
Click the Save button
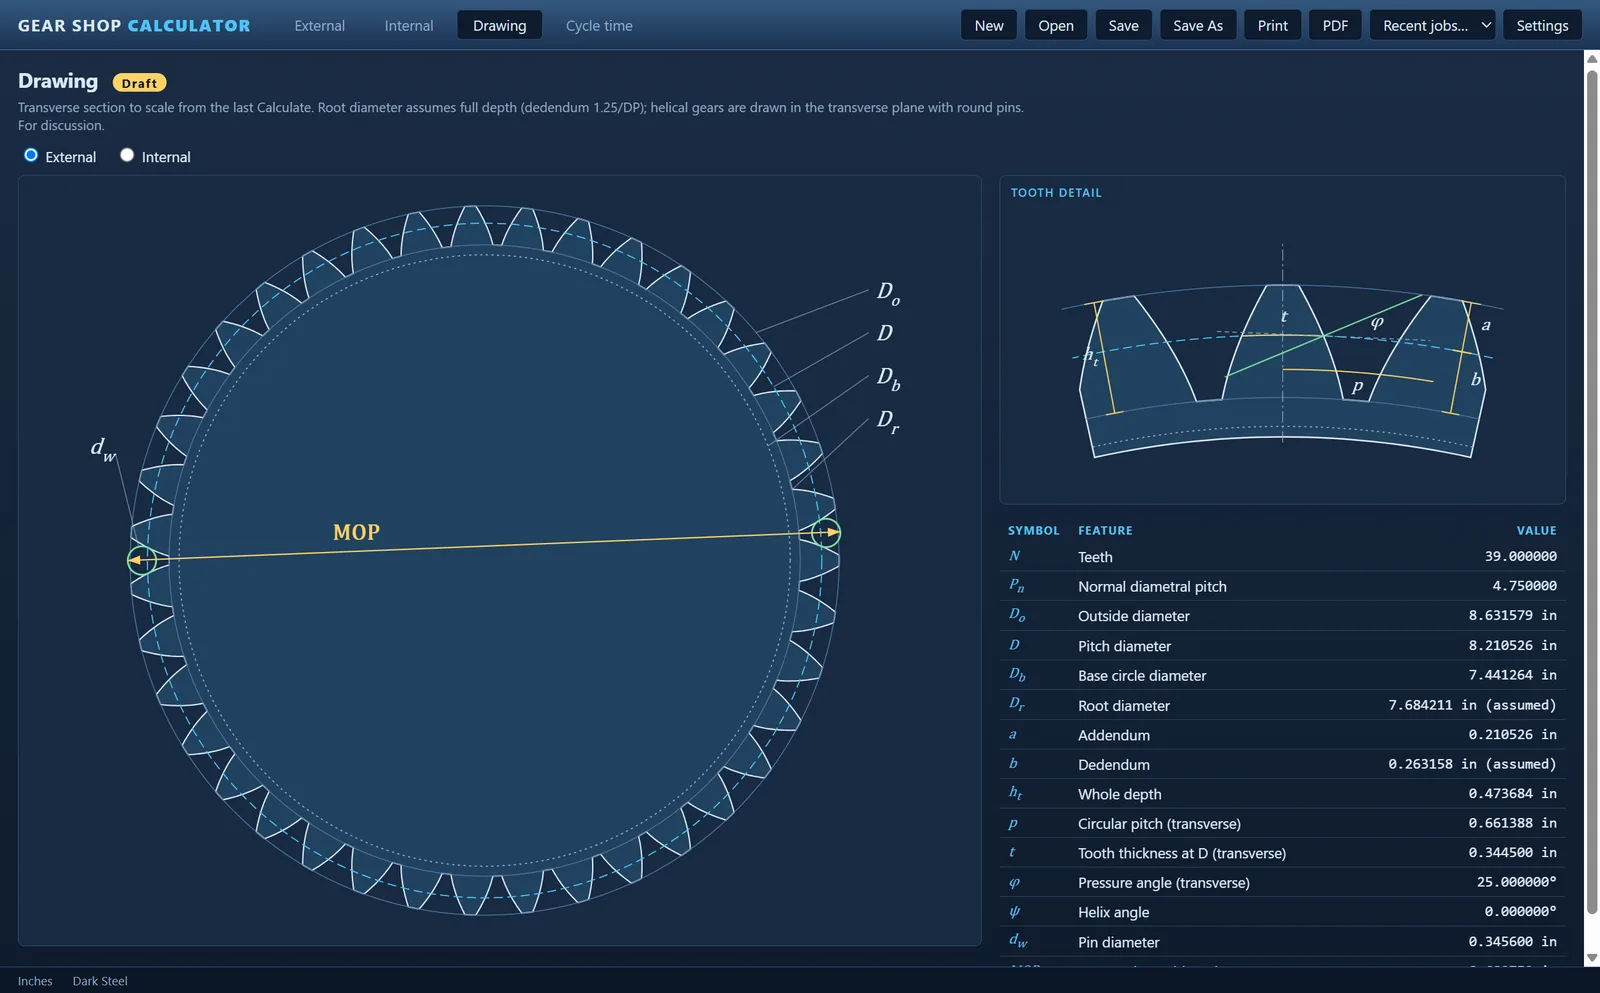tap(1123, 25)
